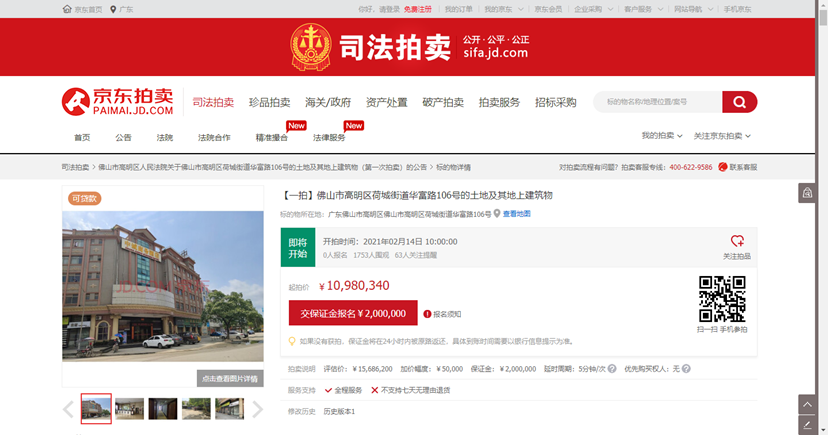828x435 pixels.
Task: Click the 京东拍卖 logo
Action: click(x=118, y=101)
